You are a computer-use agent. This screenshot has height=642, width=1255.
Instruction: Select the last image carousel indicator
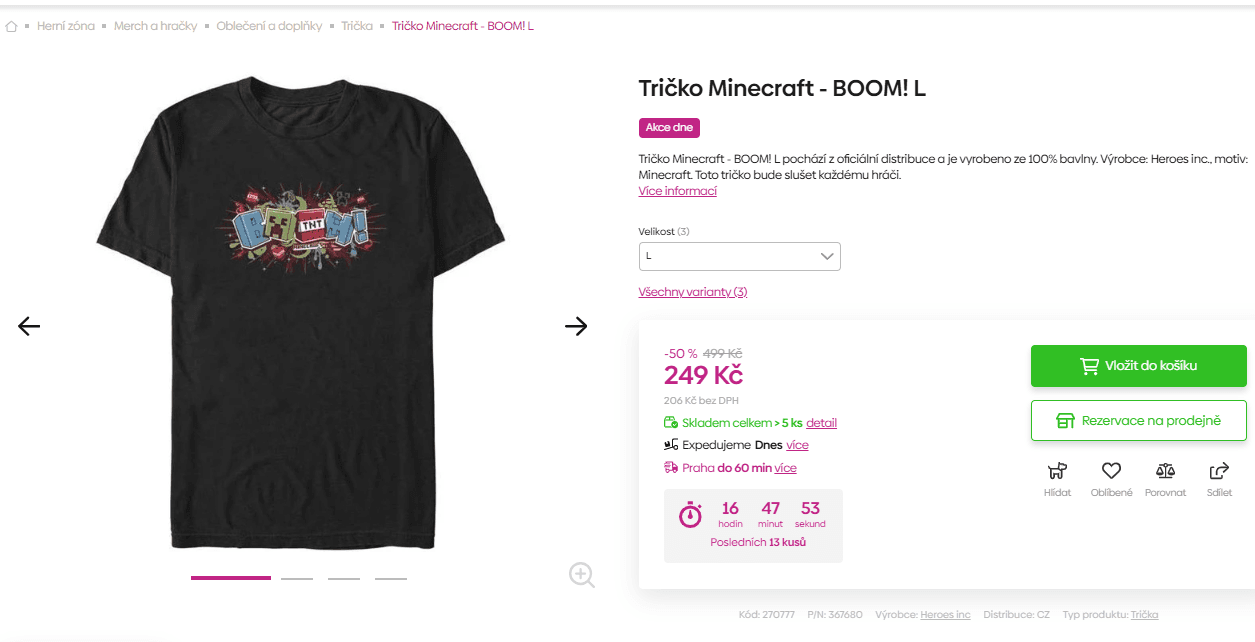[391, 578]
